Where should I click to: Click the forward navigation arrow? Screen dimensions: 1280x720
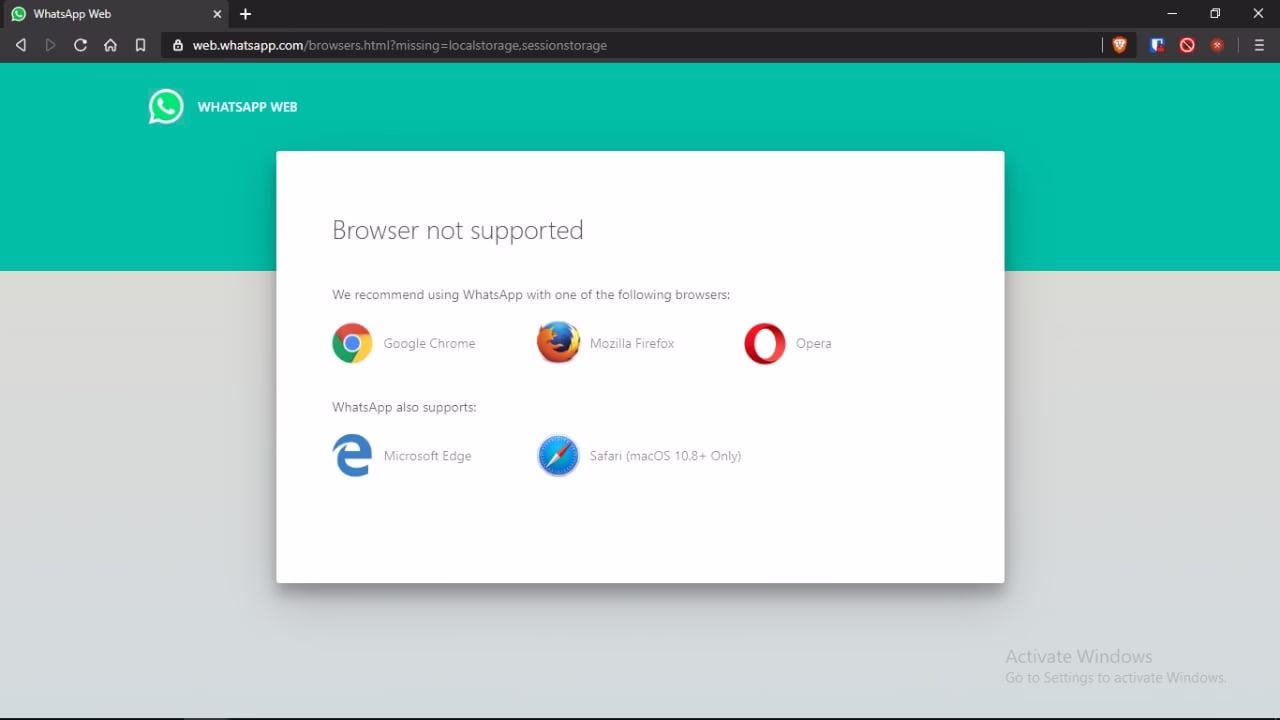click(50, 45)
